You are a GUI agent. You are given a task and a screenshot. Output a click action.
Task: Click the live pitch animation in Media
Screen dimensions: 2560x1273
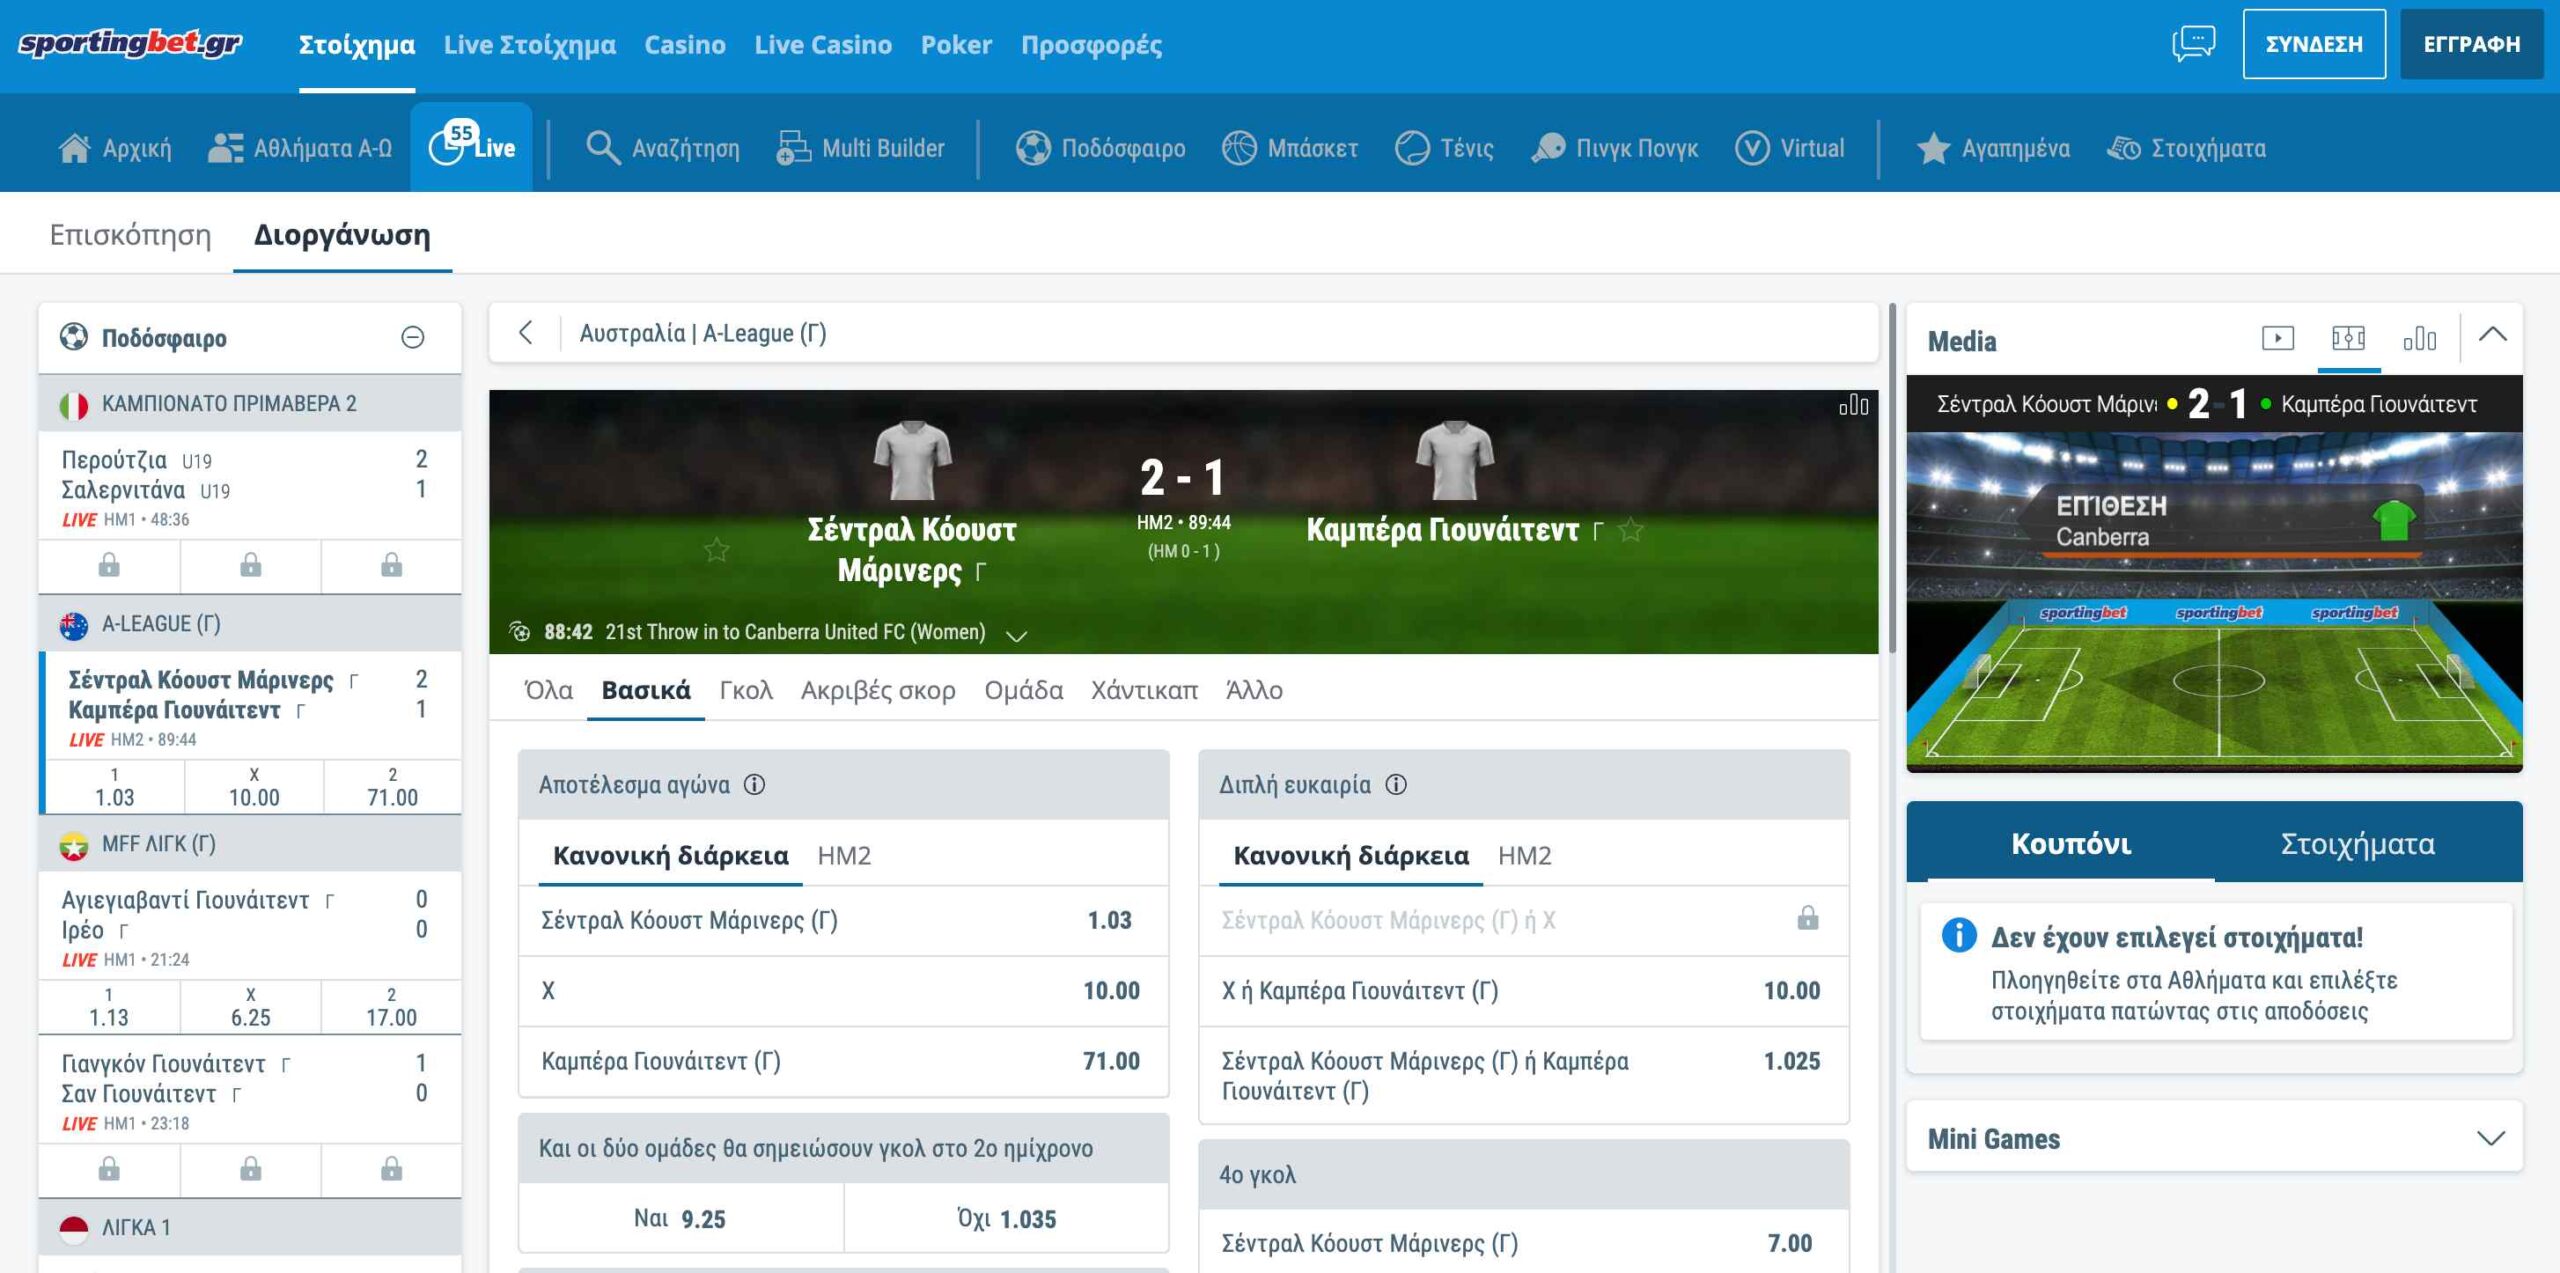click(x=2214, y=602)
